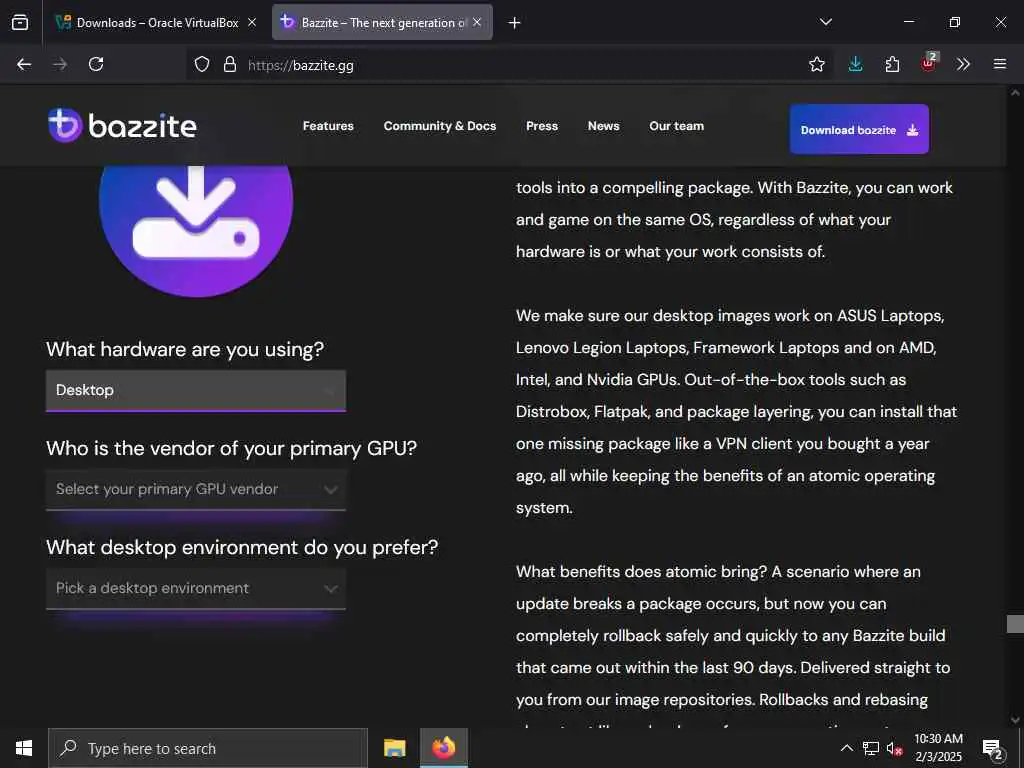The image size is (1024, 768).
Task: Click the Who is the vendor question text
Action: (231, 449)
